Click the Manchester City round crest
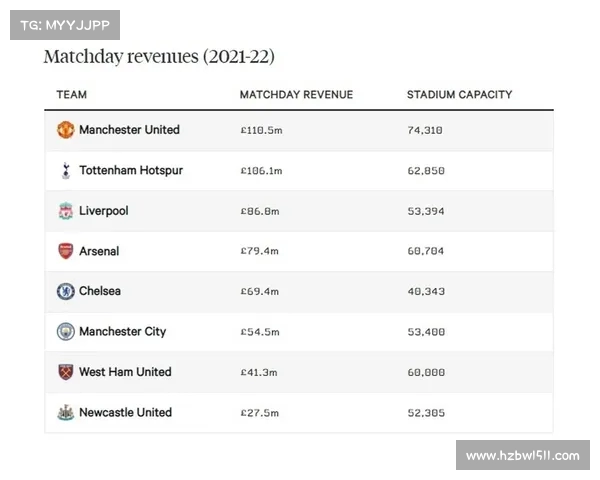This screenshot has width=600, height=480. coord(65,331)
